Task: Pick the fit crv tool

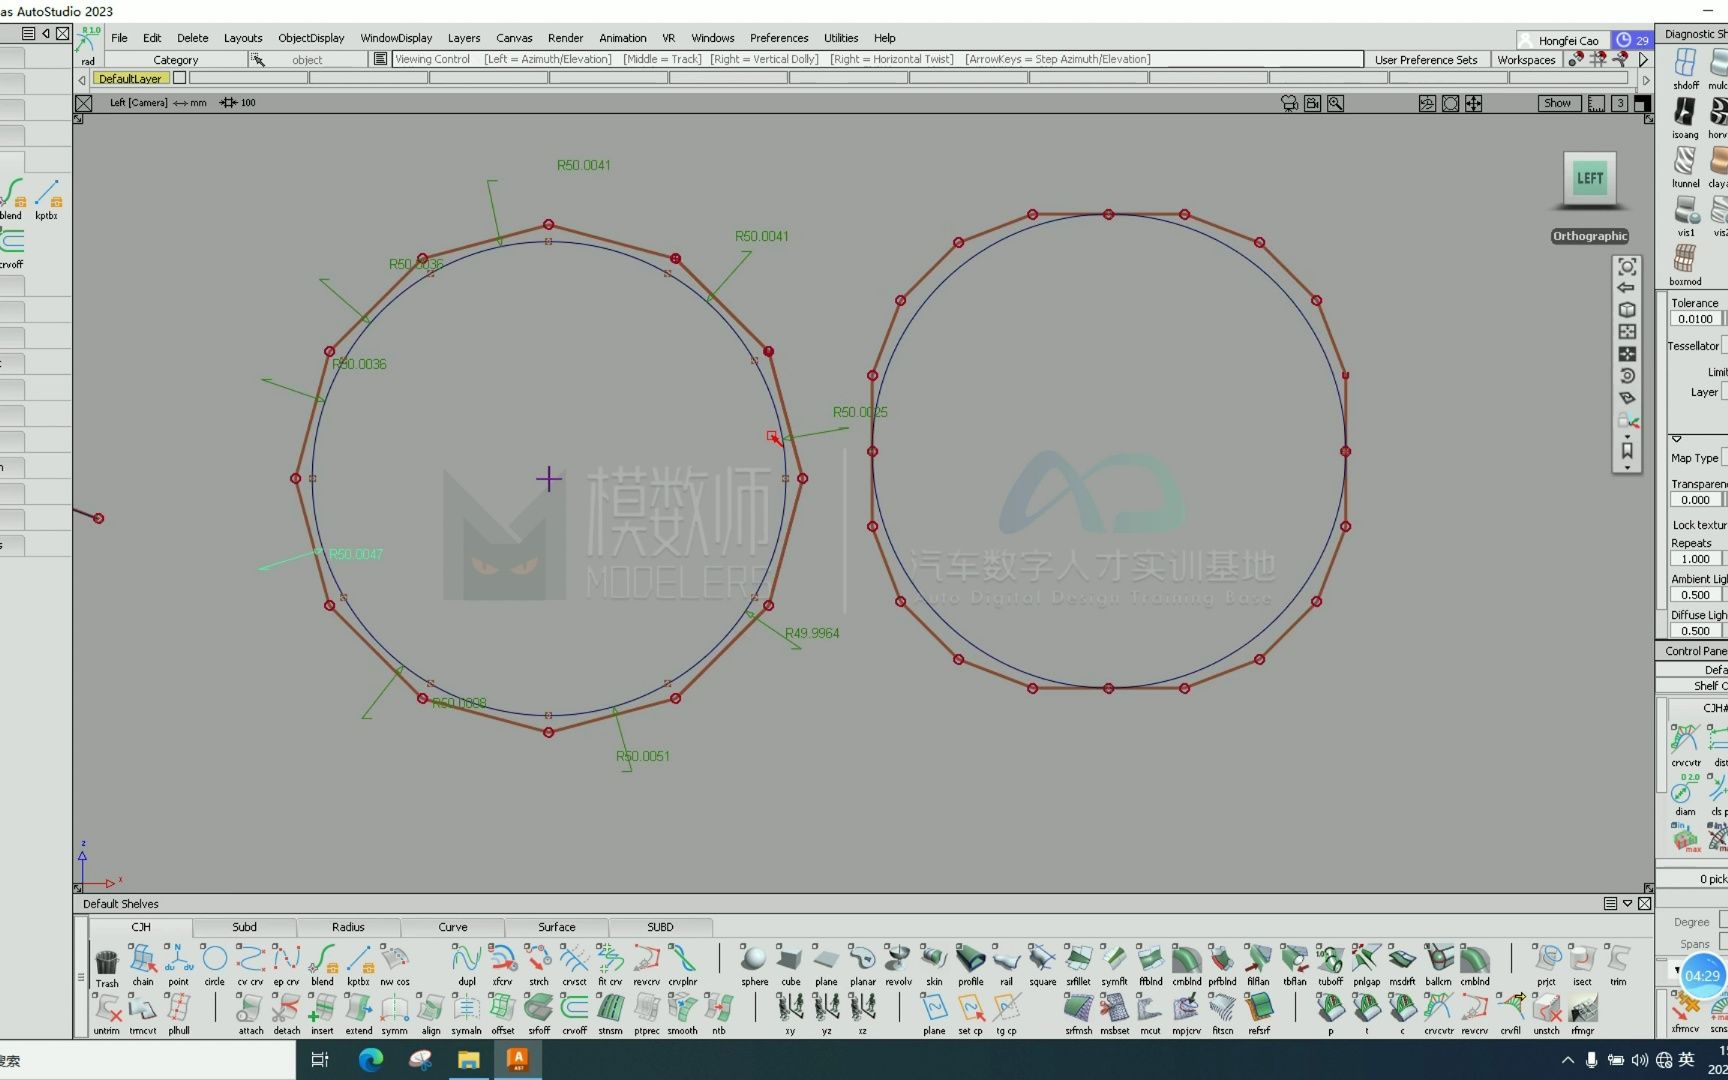Action: tap(610, 965)
